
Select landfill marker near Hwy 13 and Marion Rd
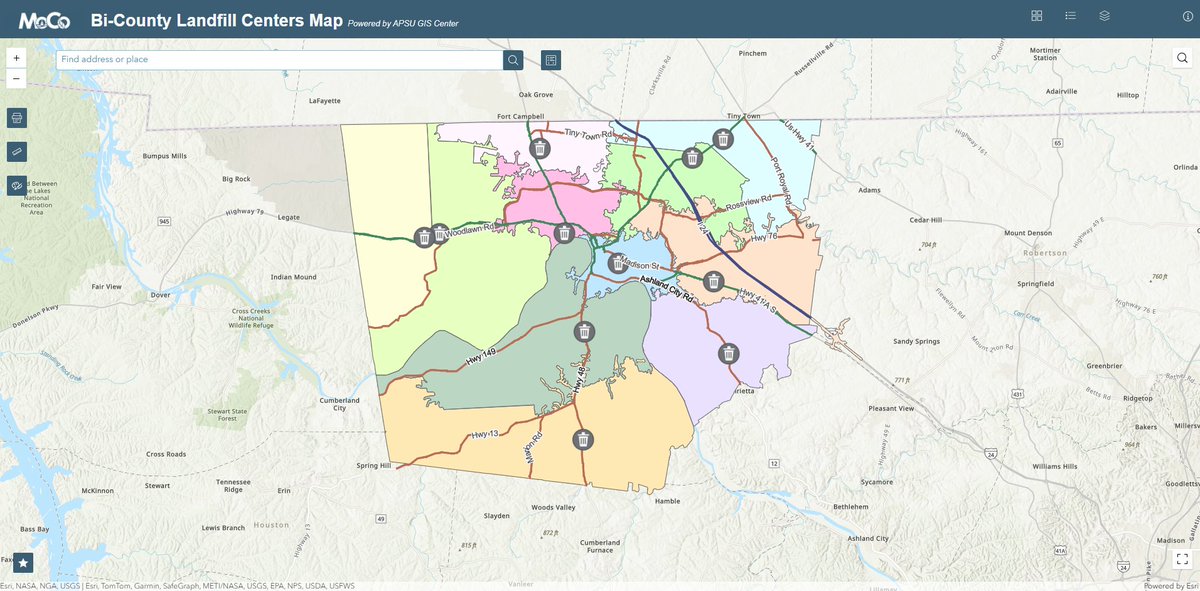[x=583, y=439]
